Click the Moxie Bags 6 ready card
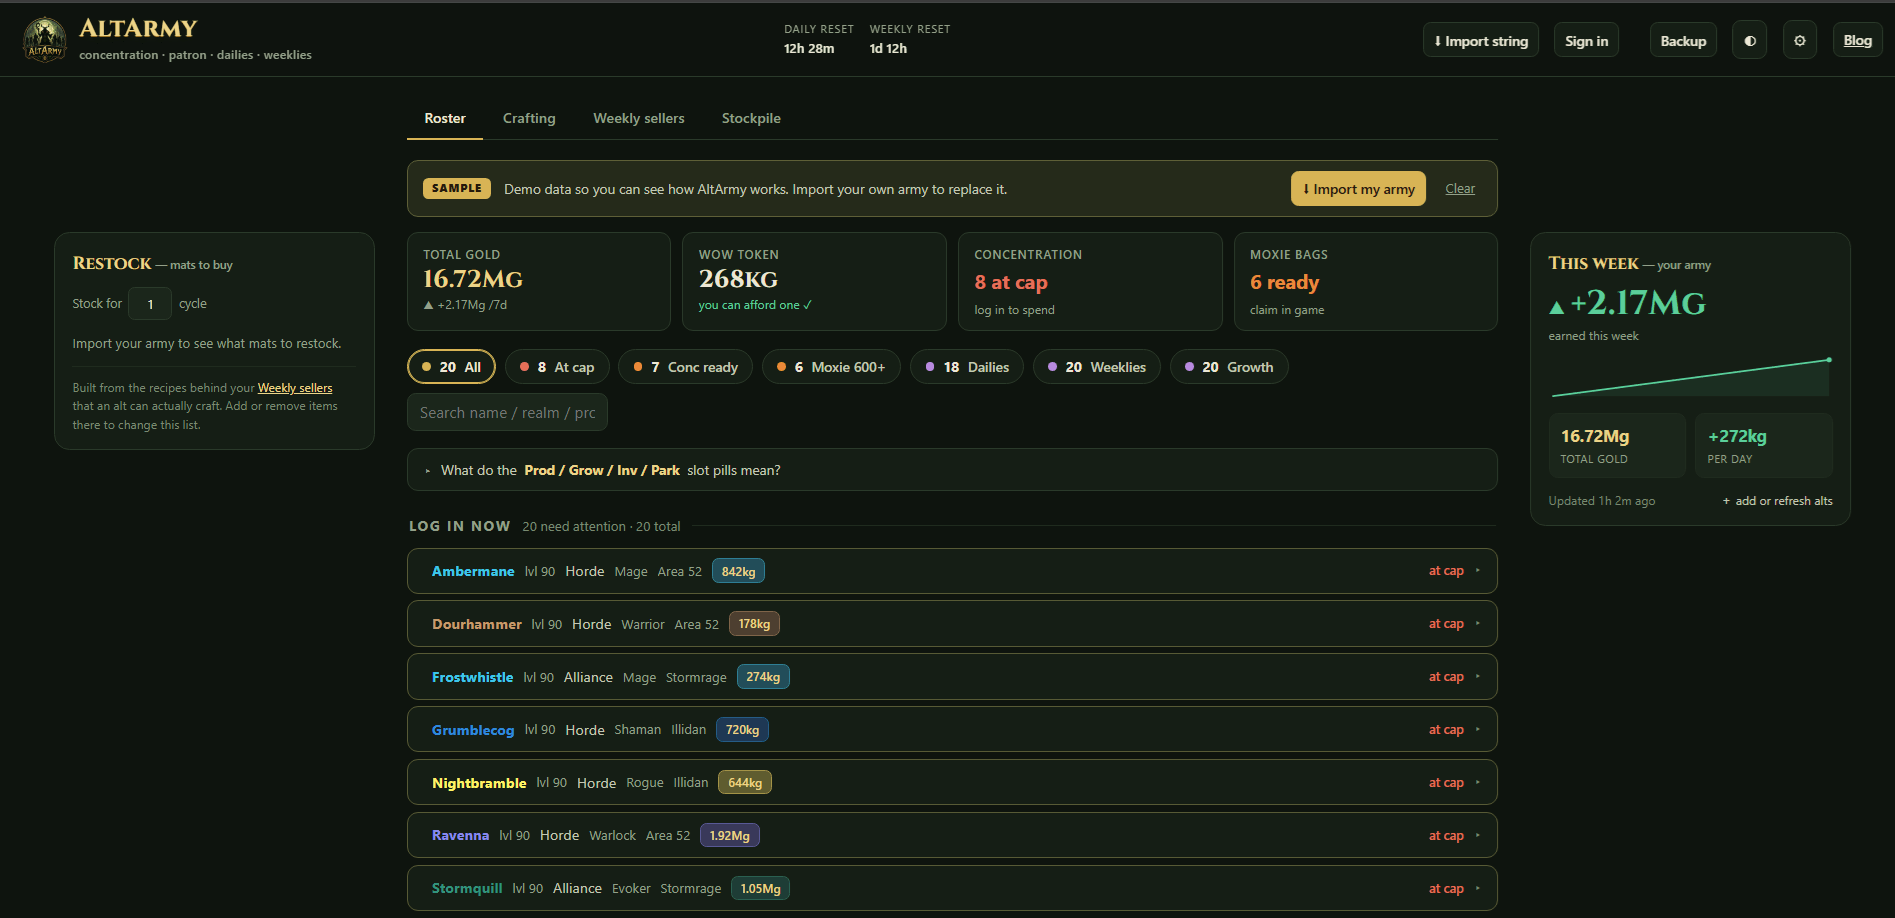This screenshot has height=918, width=1895. pyautogui.click(x=1365, y=281)
